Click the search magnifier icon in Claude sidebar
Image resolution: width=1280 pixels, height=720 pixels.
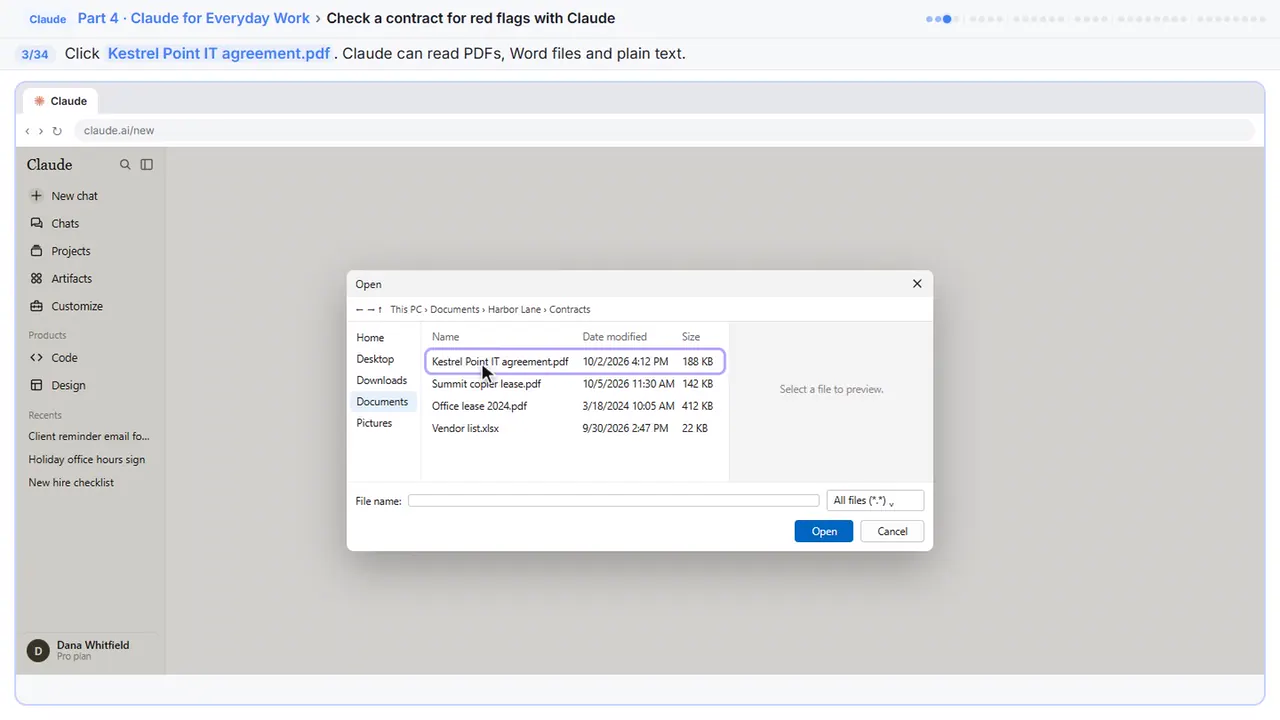pyautogui.click(x=125, y=164)
